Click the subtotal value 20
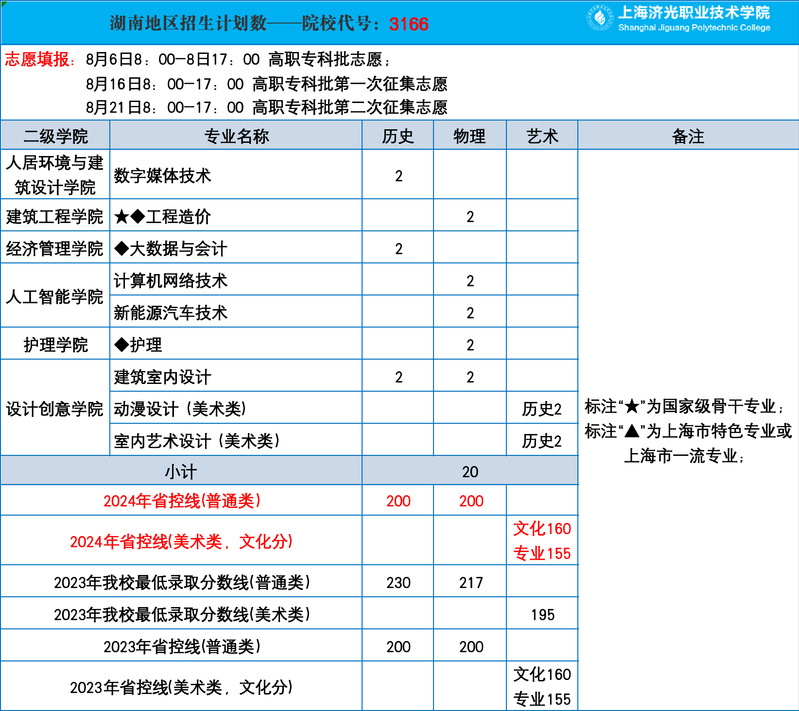The height and width of the screenshot is (711, 799). point(470,471)
